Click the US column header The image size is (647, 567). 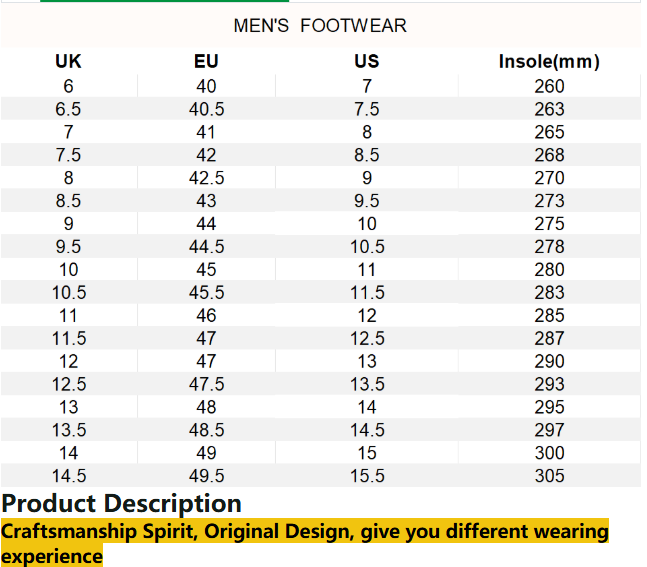click(x=367, y=62)
